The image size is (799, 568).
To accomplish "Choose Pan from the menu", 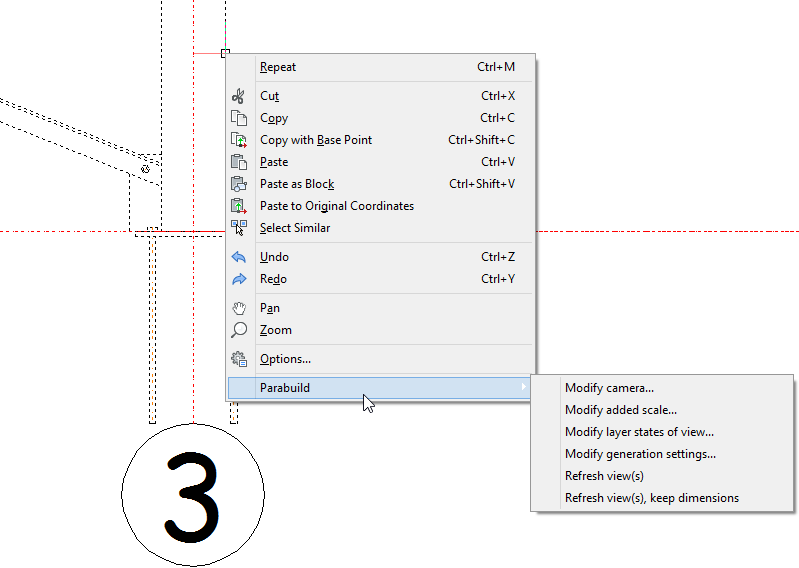I will coord(380,308).
